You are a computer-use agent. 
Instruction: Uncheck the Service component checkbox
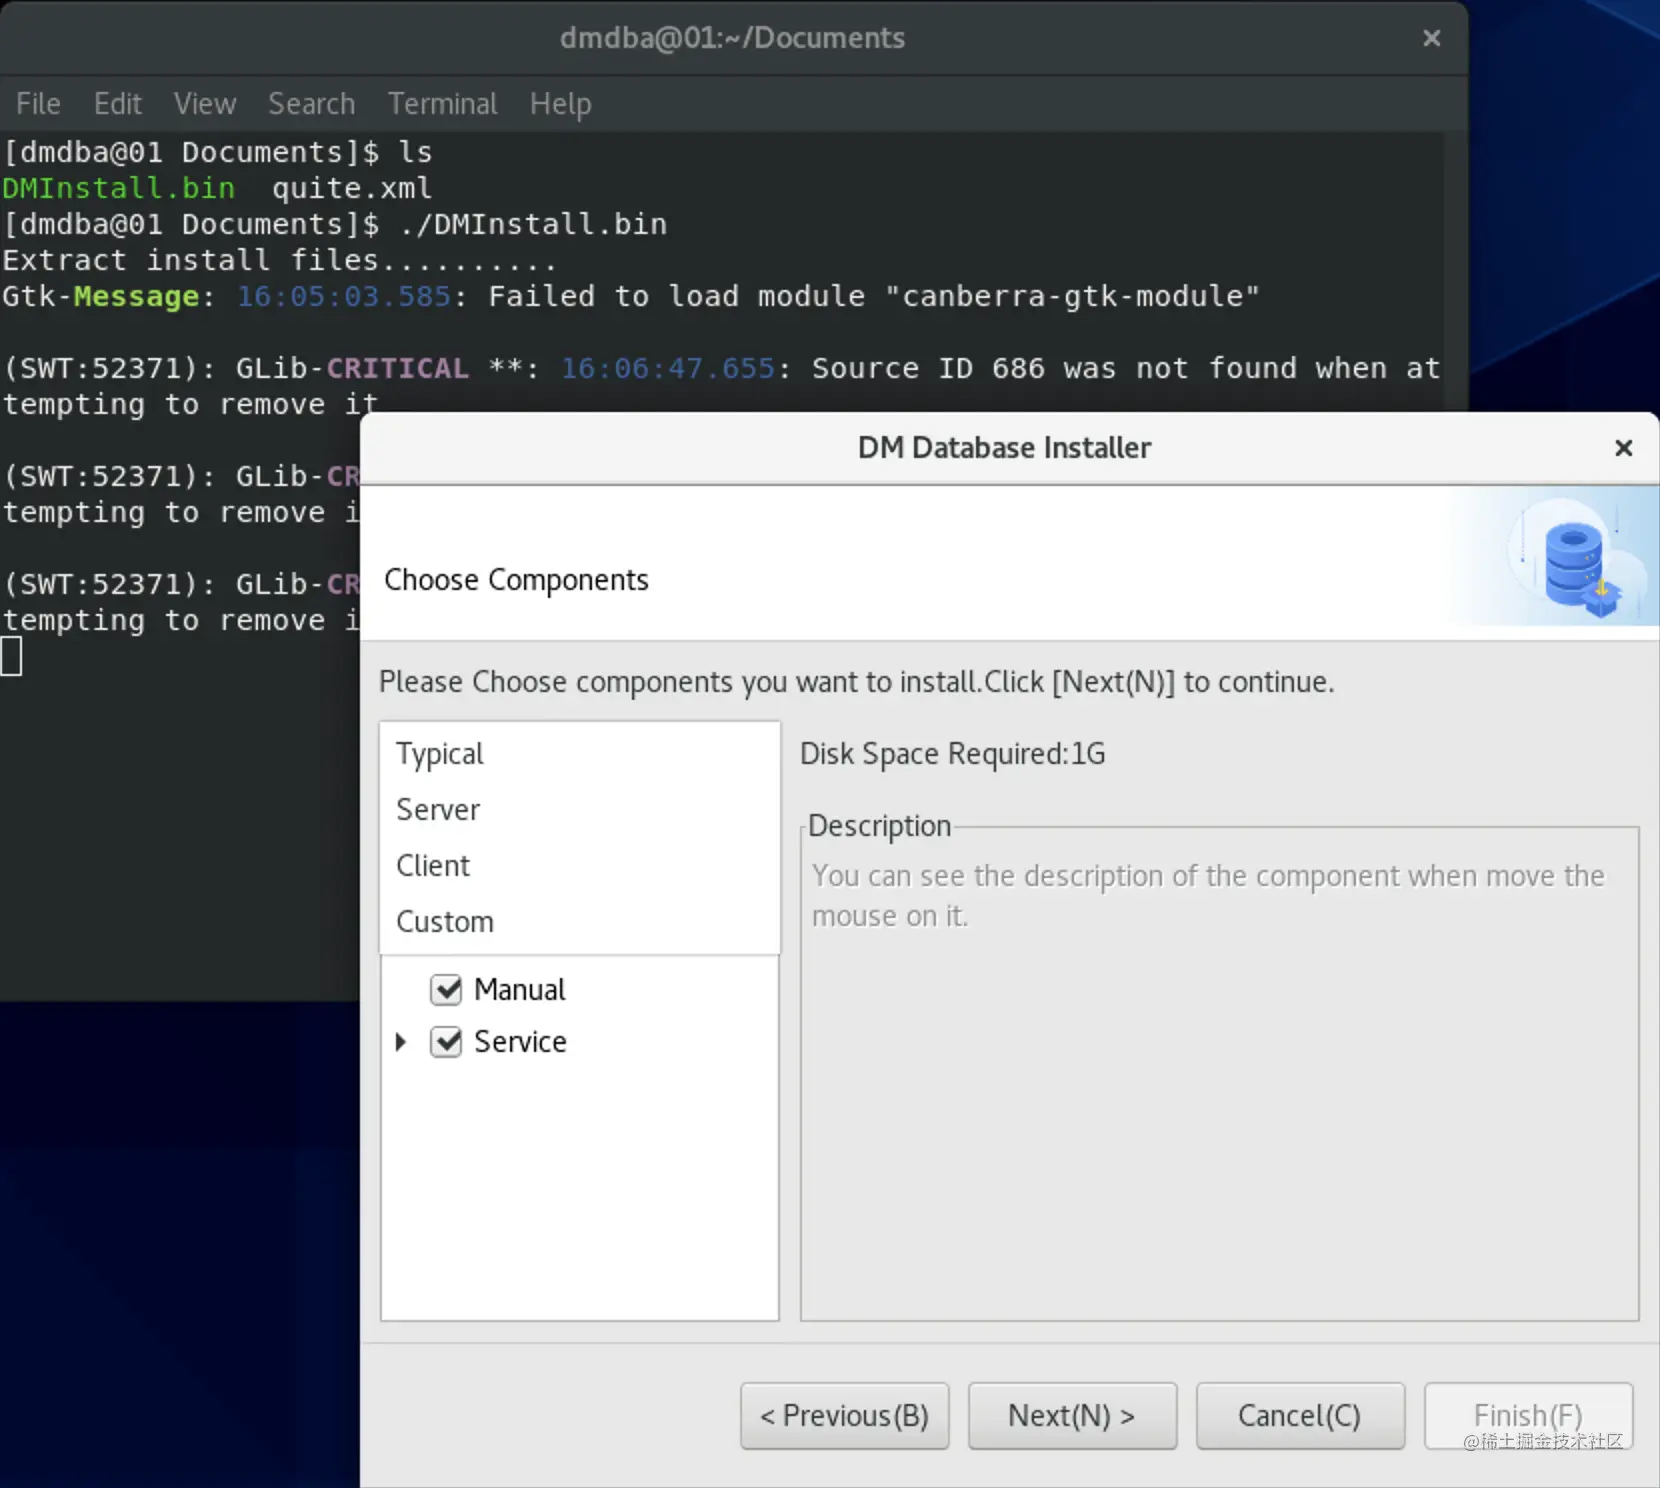click(446, 1042)
